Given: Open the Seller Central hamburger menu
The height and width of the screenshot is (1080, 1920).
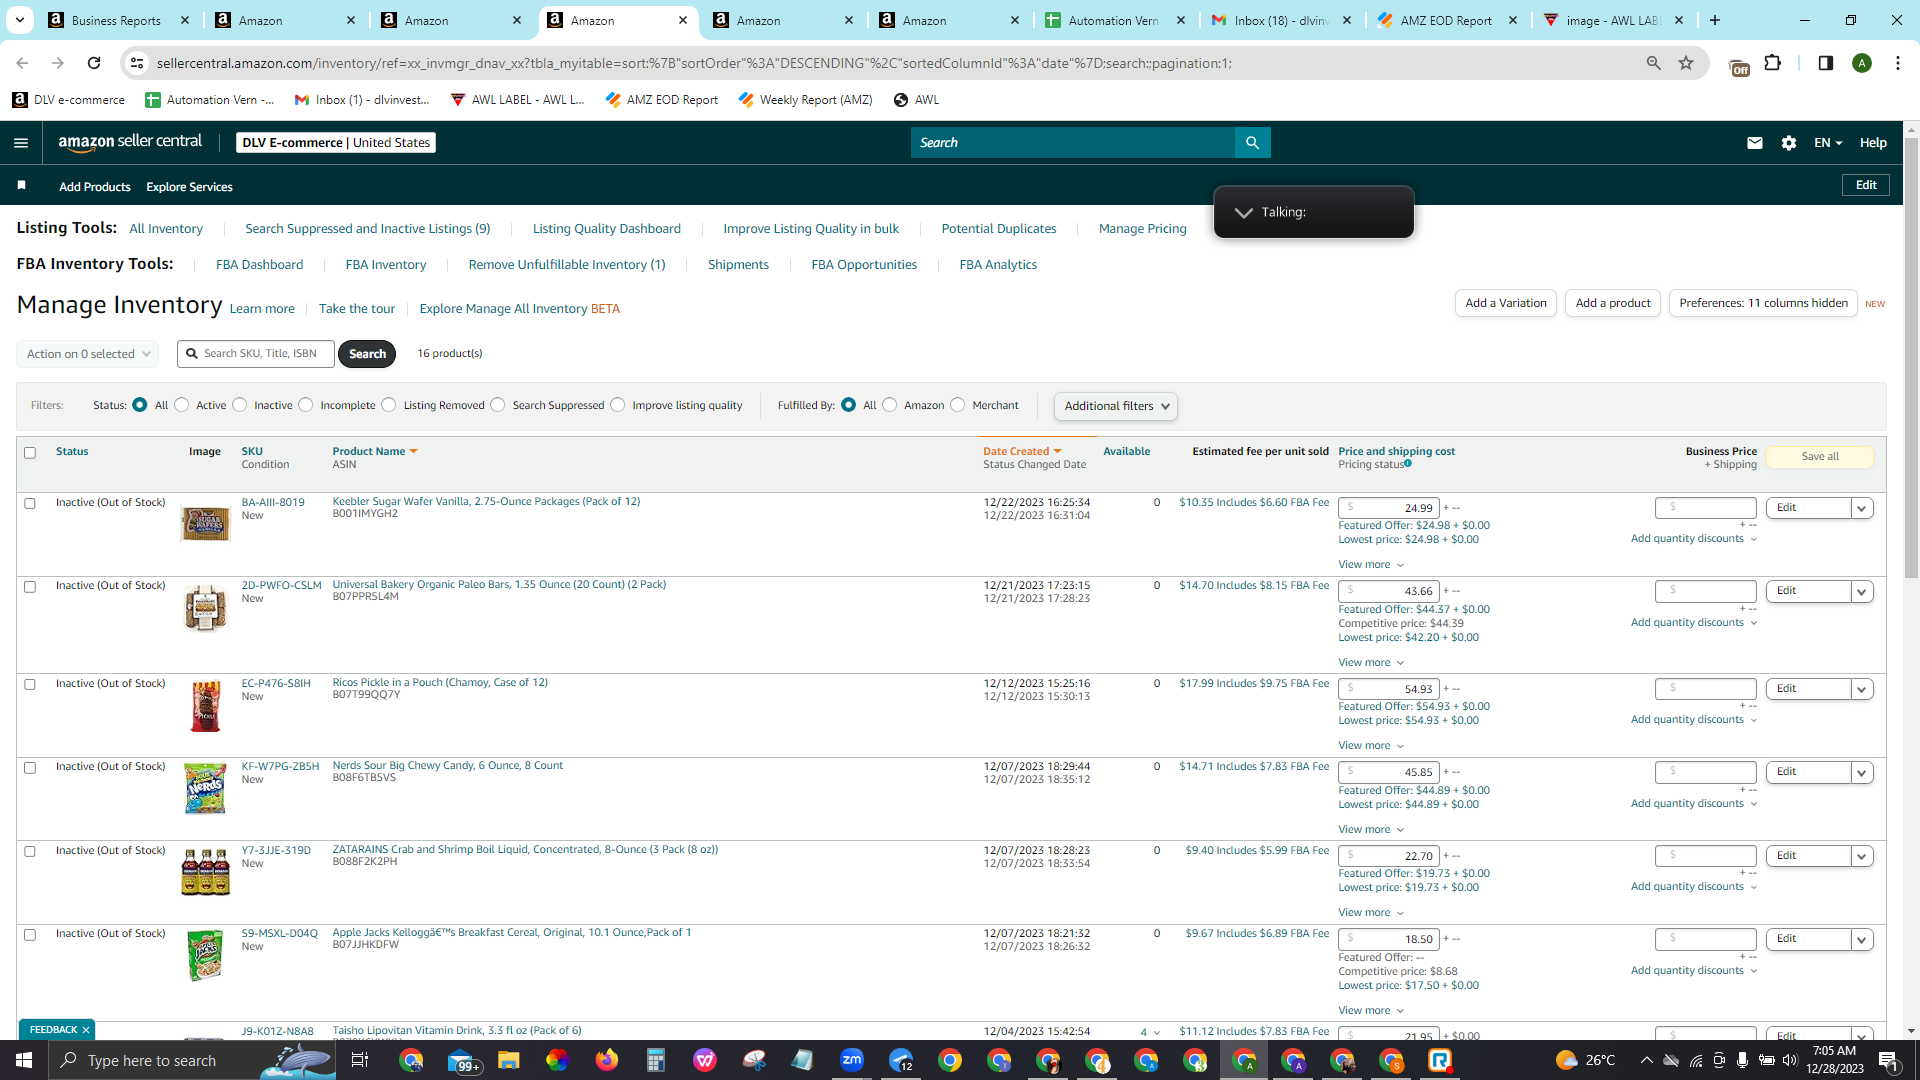Looking at the screenshot, I should pos(21,143).
